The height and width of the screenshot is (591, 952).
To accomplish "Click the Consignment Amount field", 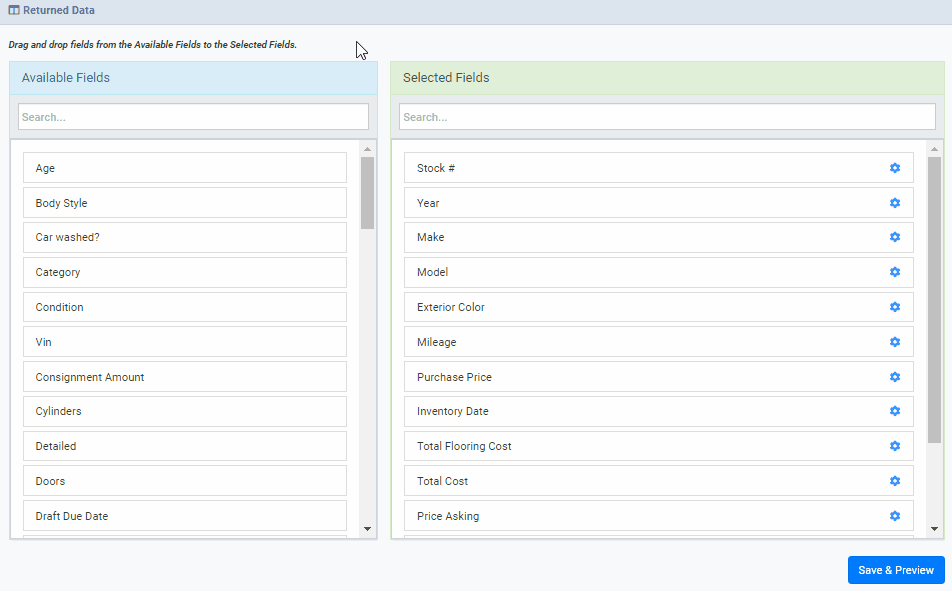I will (185, 377).
